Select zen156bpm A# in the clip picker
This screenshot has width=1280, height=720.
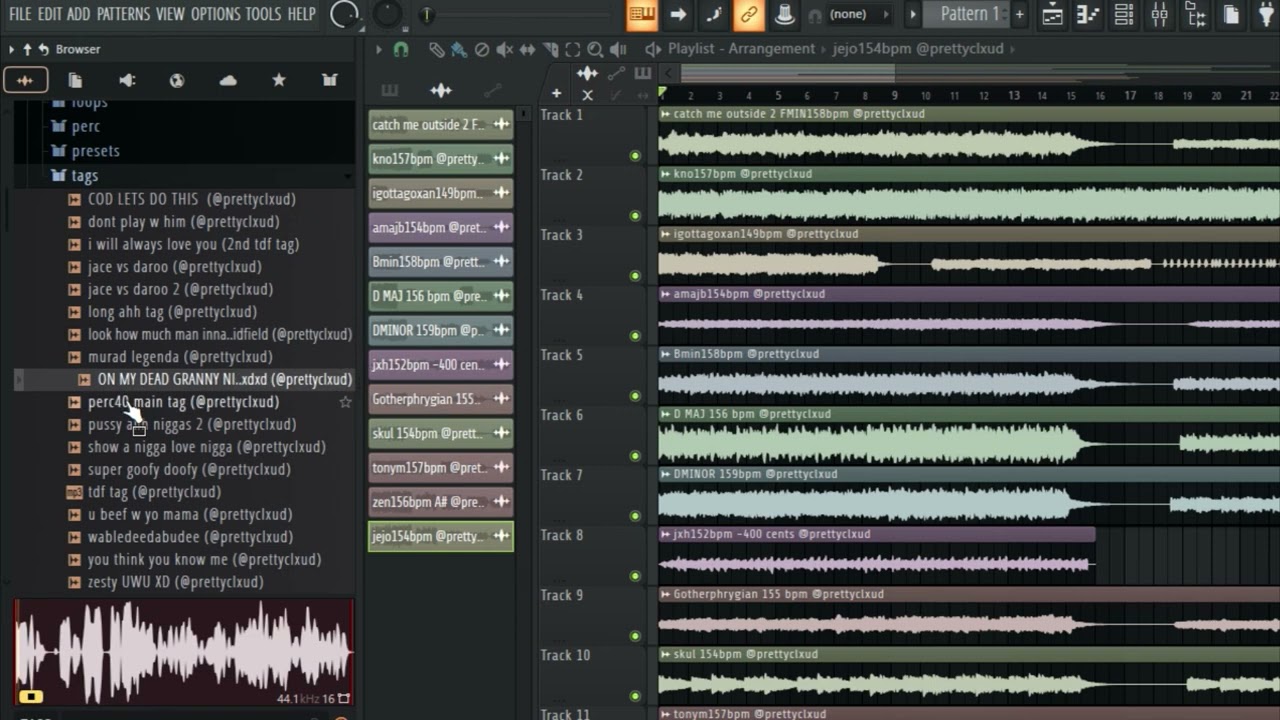(x=440, y=502)
